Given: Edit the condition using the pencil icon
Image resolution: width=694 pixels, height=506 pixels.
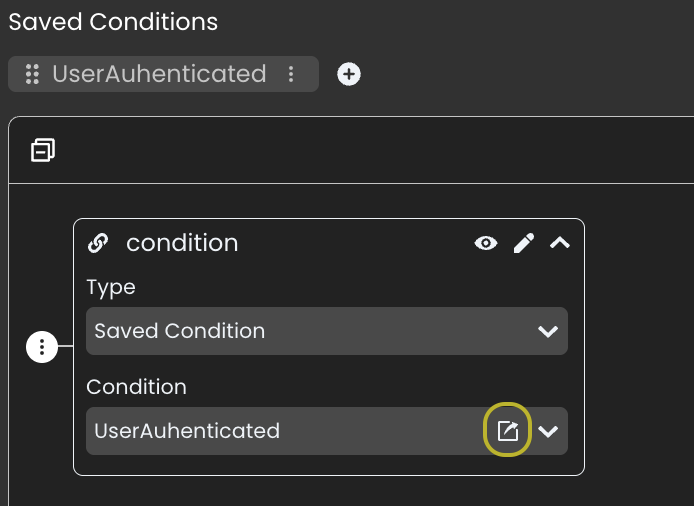Looking at the screenshot, I should tap(523, 243).
